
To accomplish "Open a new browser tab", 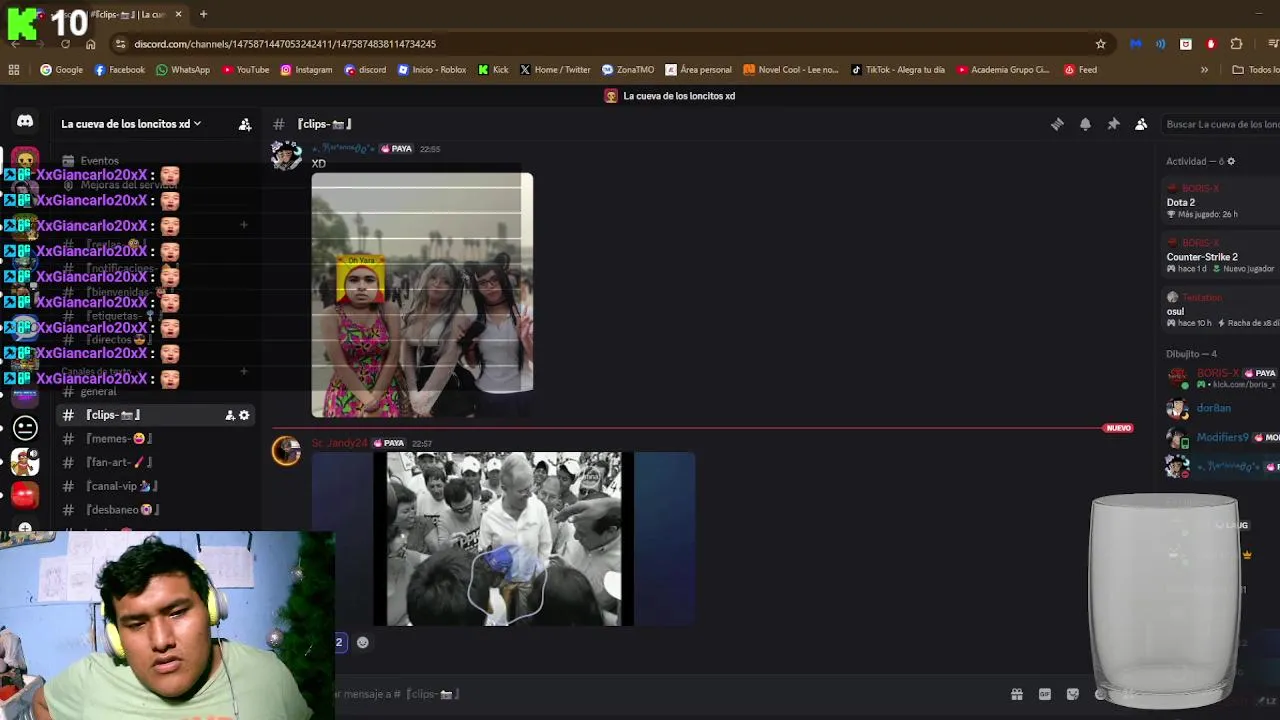I will [x=203, y=14].
